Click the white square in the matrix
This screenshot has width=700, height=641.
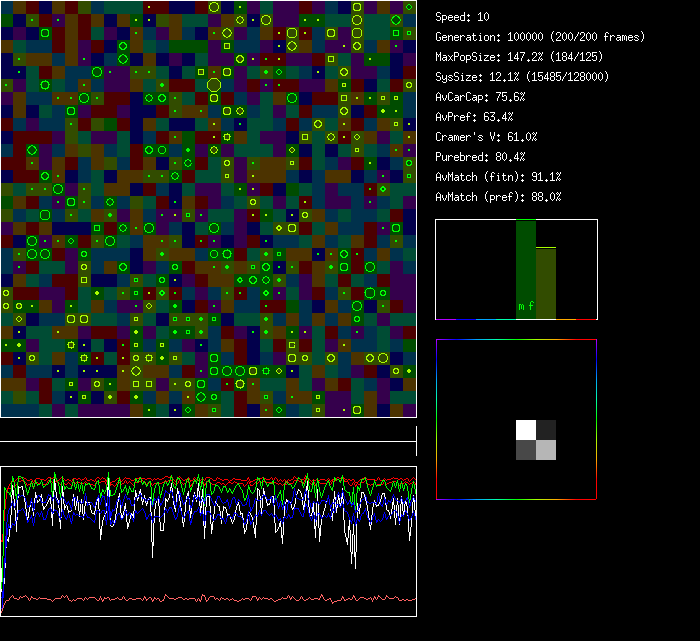click(x=525, y=430)
